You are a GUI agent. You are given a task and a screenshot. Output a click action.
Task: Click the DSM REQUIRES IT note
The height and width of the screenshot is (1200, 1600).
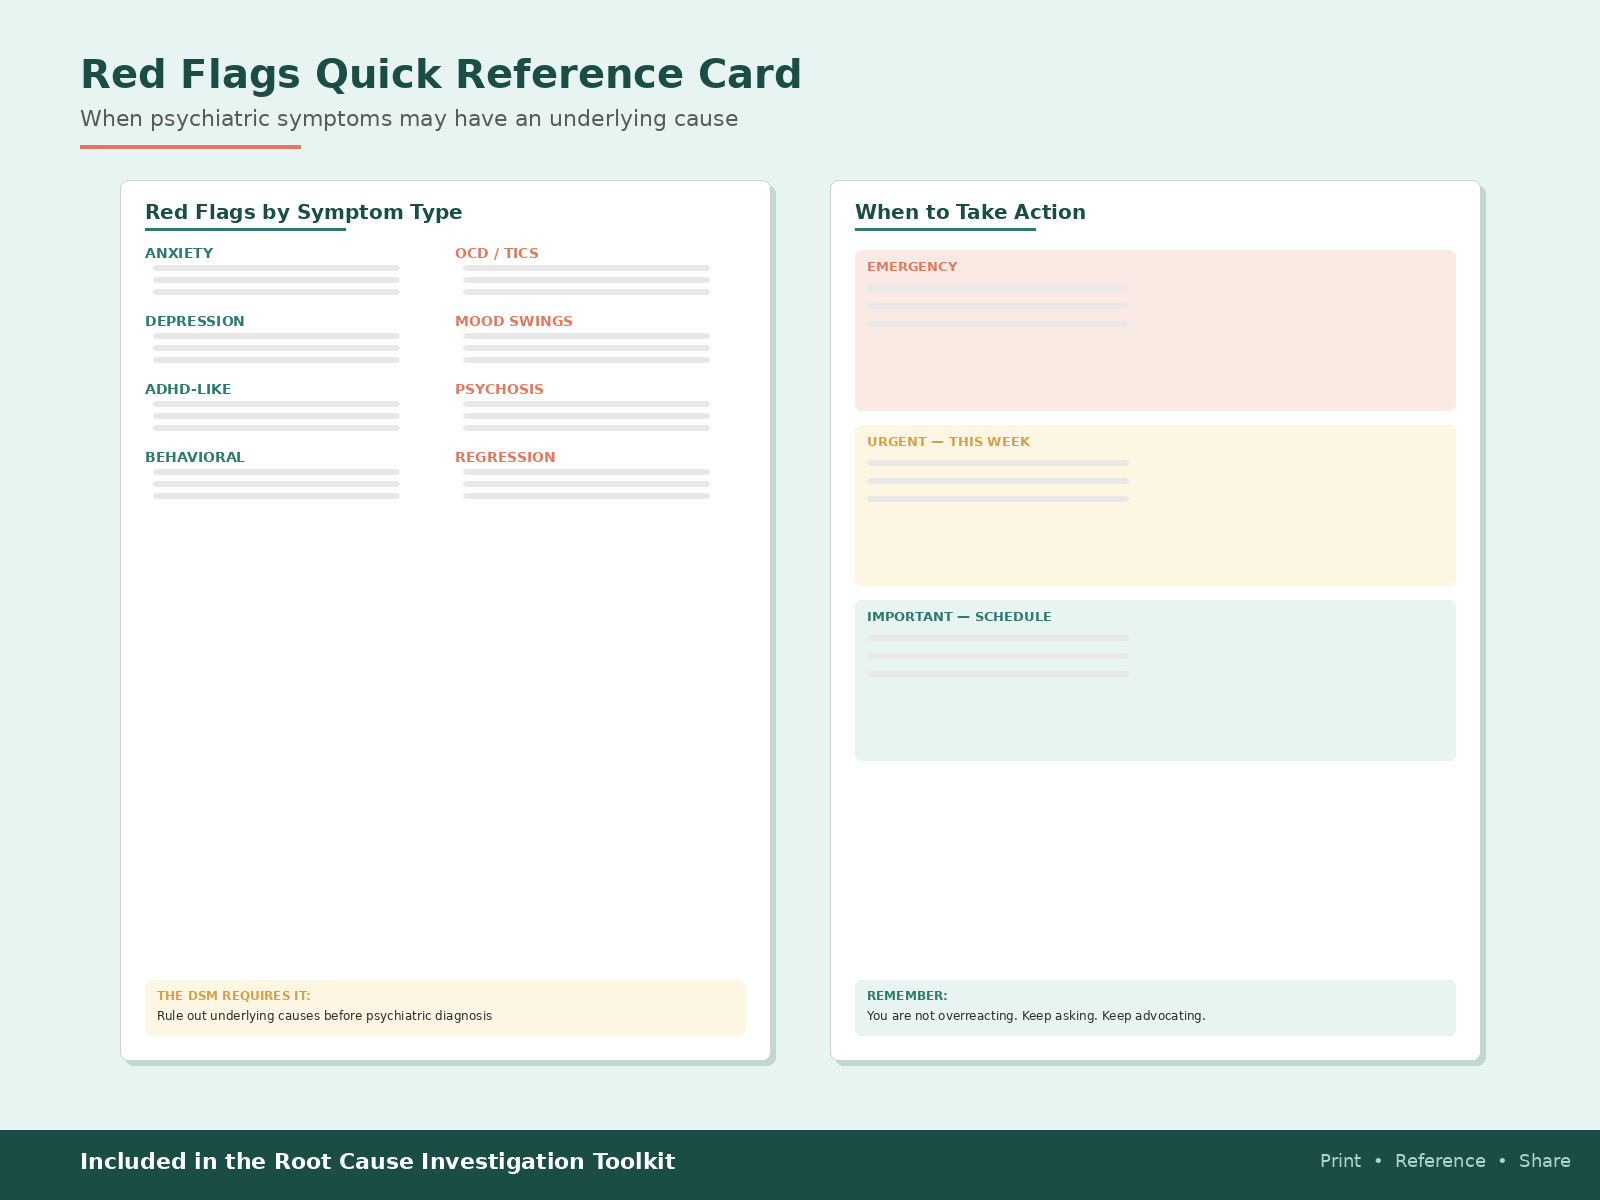(x=445, y=1007)
